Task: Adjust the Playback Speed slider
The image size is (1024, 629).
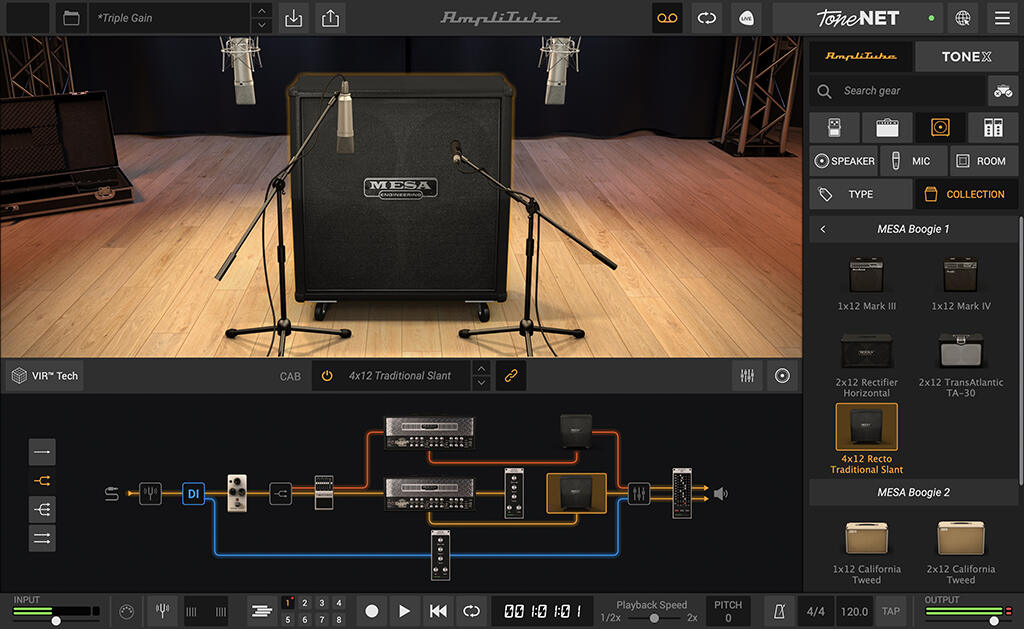Action: coord(654,618)
